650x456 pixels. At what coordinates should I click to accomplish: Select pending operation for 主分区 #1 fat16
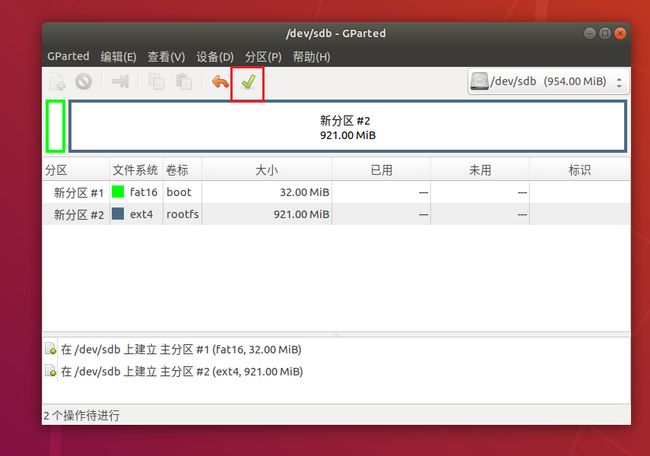[181, 349]
